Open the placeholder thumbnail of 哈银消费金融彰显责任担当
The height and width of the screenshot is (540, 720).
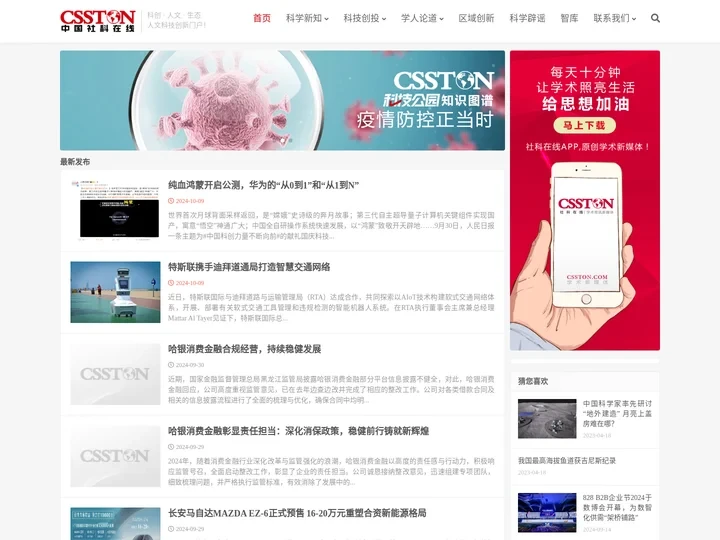(115, 456)
